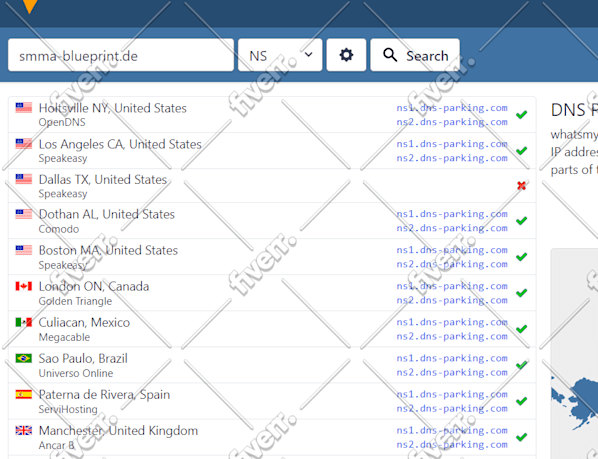The width and height of the screenshot is (598, 459).
Task: Click the red X for Dallas TX
Action: pos(521,186)
